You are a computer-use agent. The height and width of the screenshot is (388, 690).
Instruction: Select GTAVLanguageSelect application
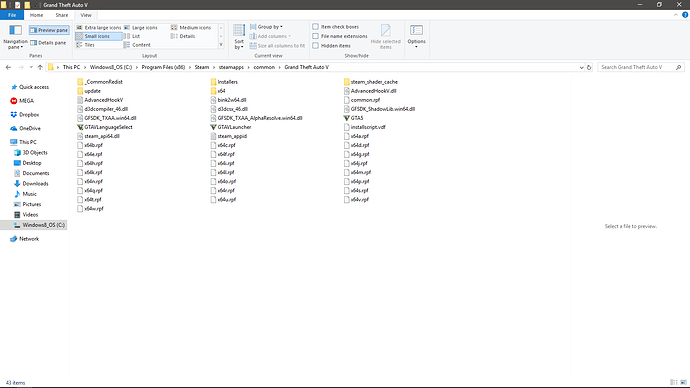(x=105, y=127)
